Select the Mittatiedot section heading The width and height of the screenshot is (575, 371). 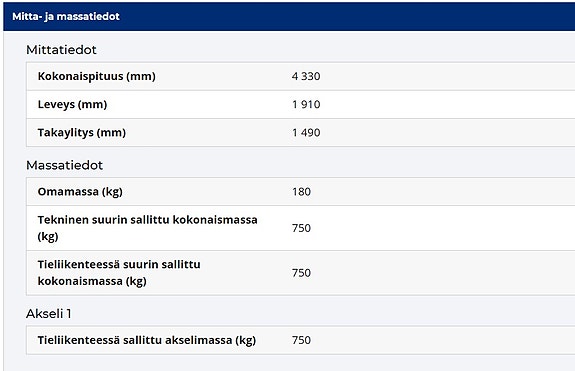pyautogui.click(x=61, y=50)
